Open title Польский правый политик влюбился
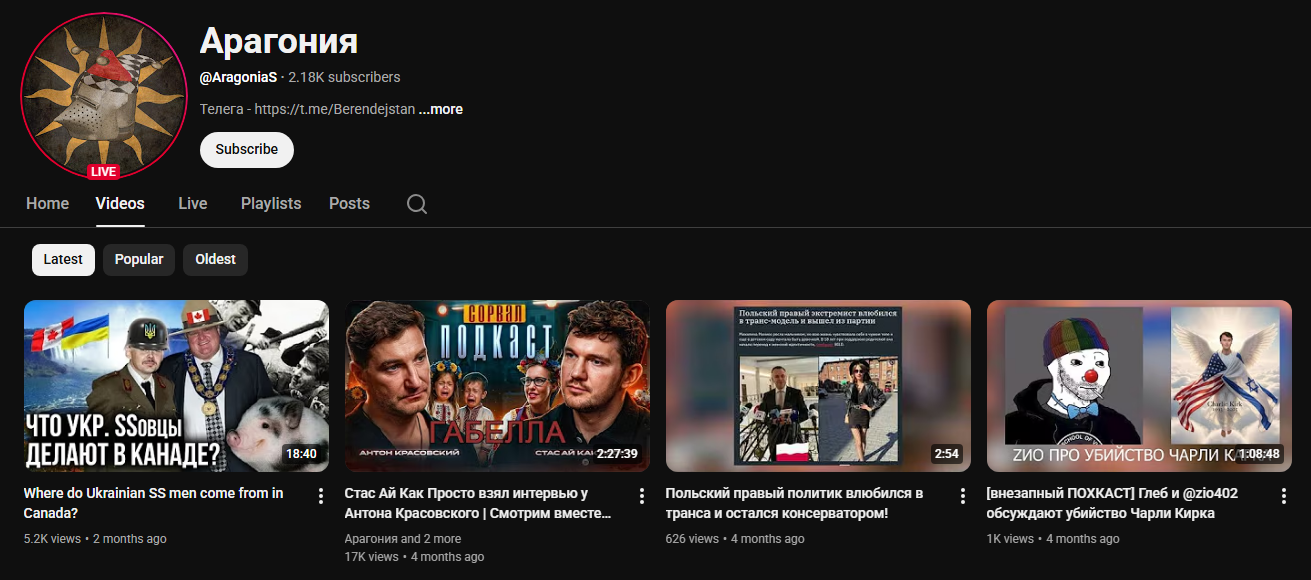The height and width of the screenshot is (580, 1311). point(795,503)
